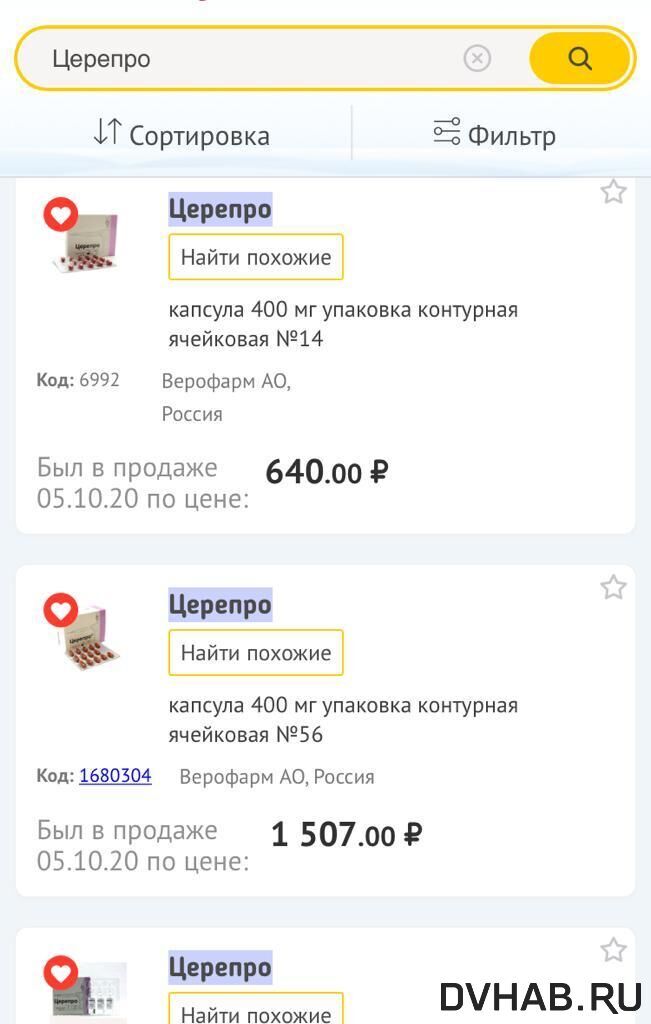Click Найти похожие on third product
The width and height of the screenshot is (651, 1024).
coord(255,1011)
